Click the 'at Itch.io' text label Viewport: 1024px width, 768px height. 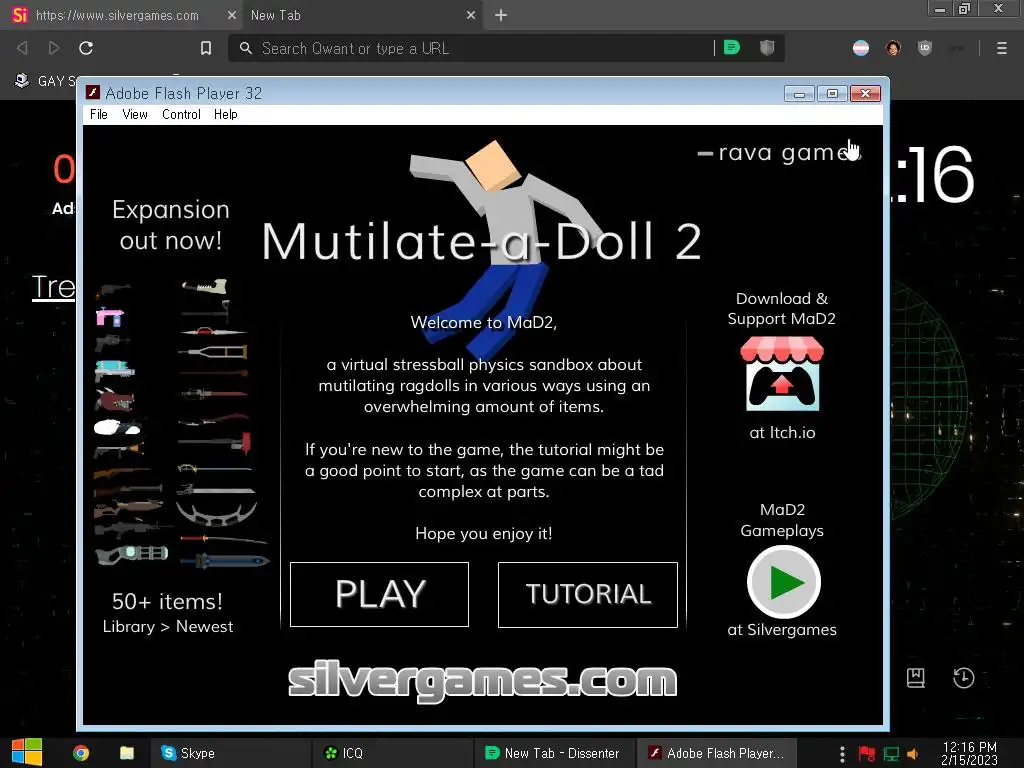(782, 432)
